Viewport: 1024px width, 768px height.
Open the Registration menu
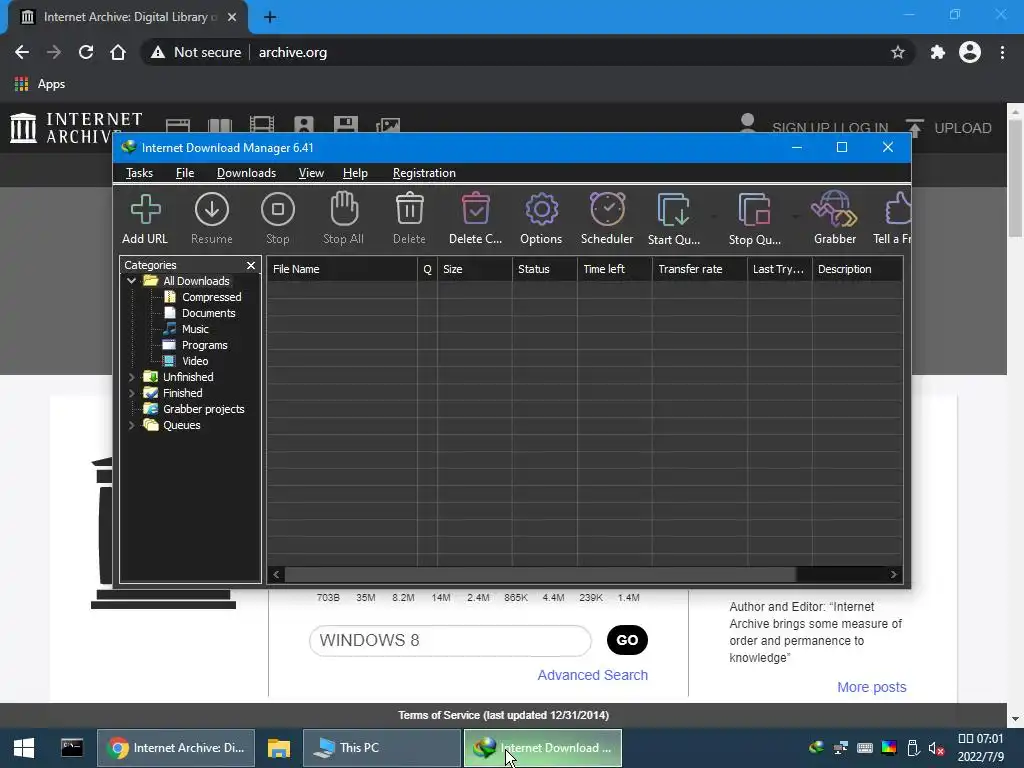tap(424, 173)
